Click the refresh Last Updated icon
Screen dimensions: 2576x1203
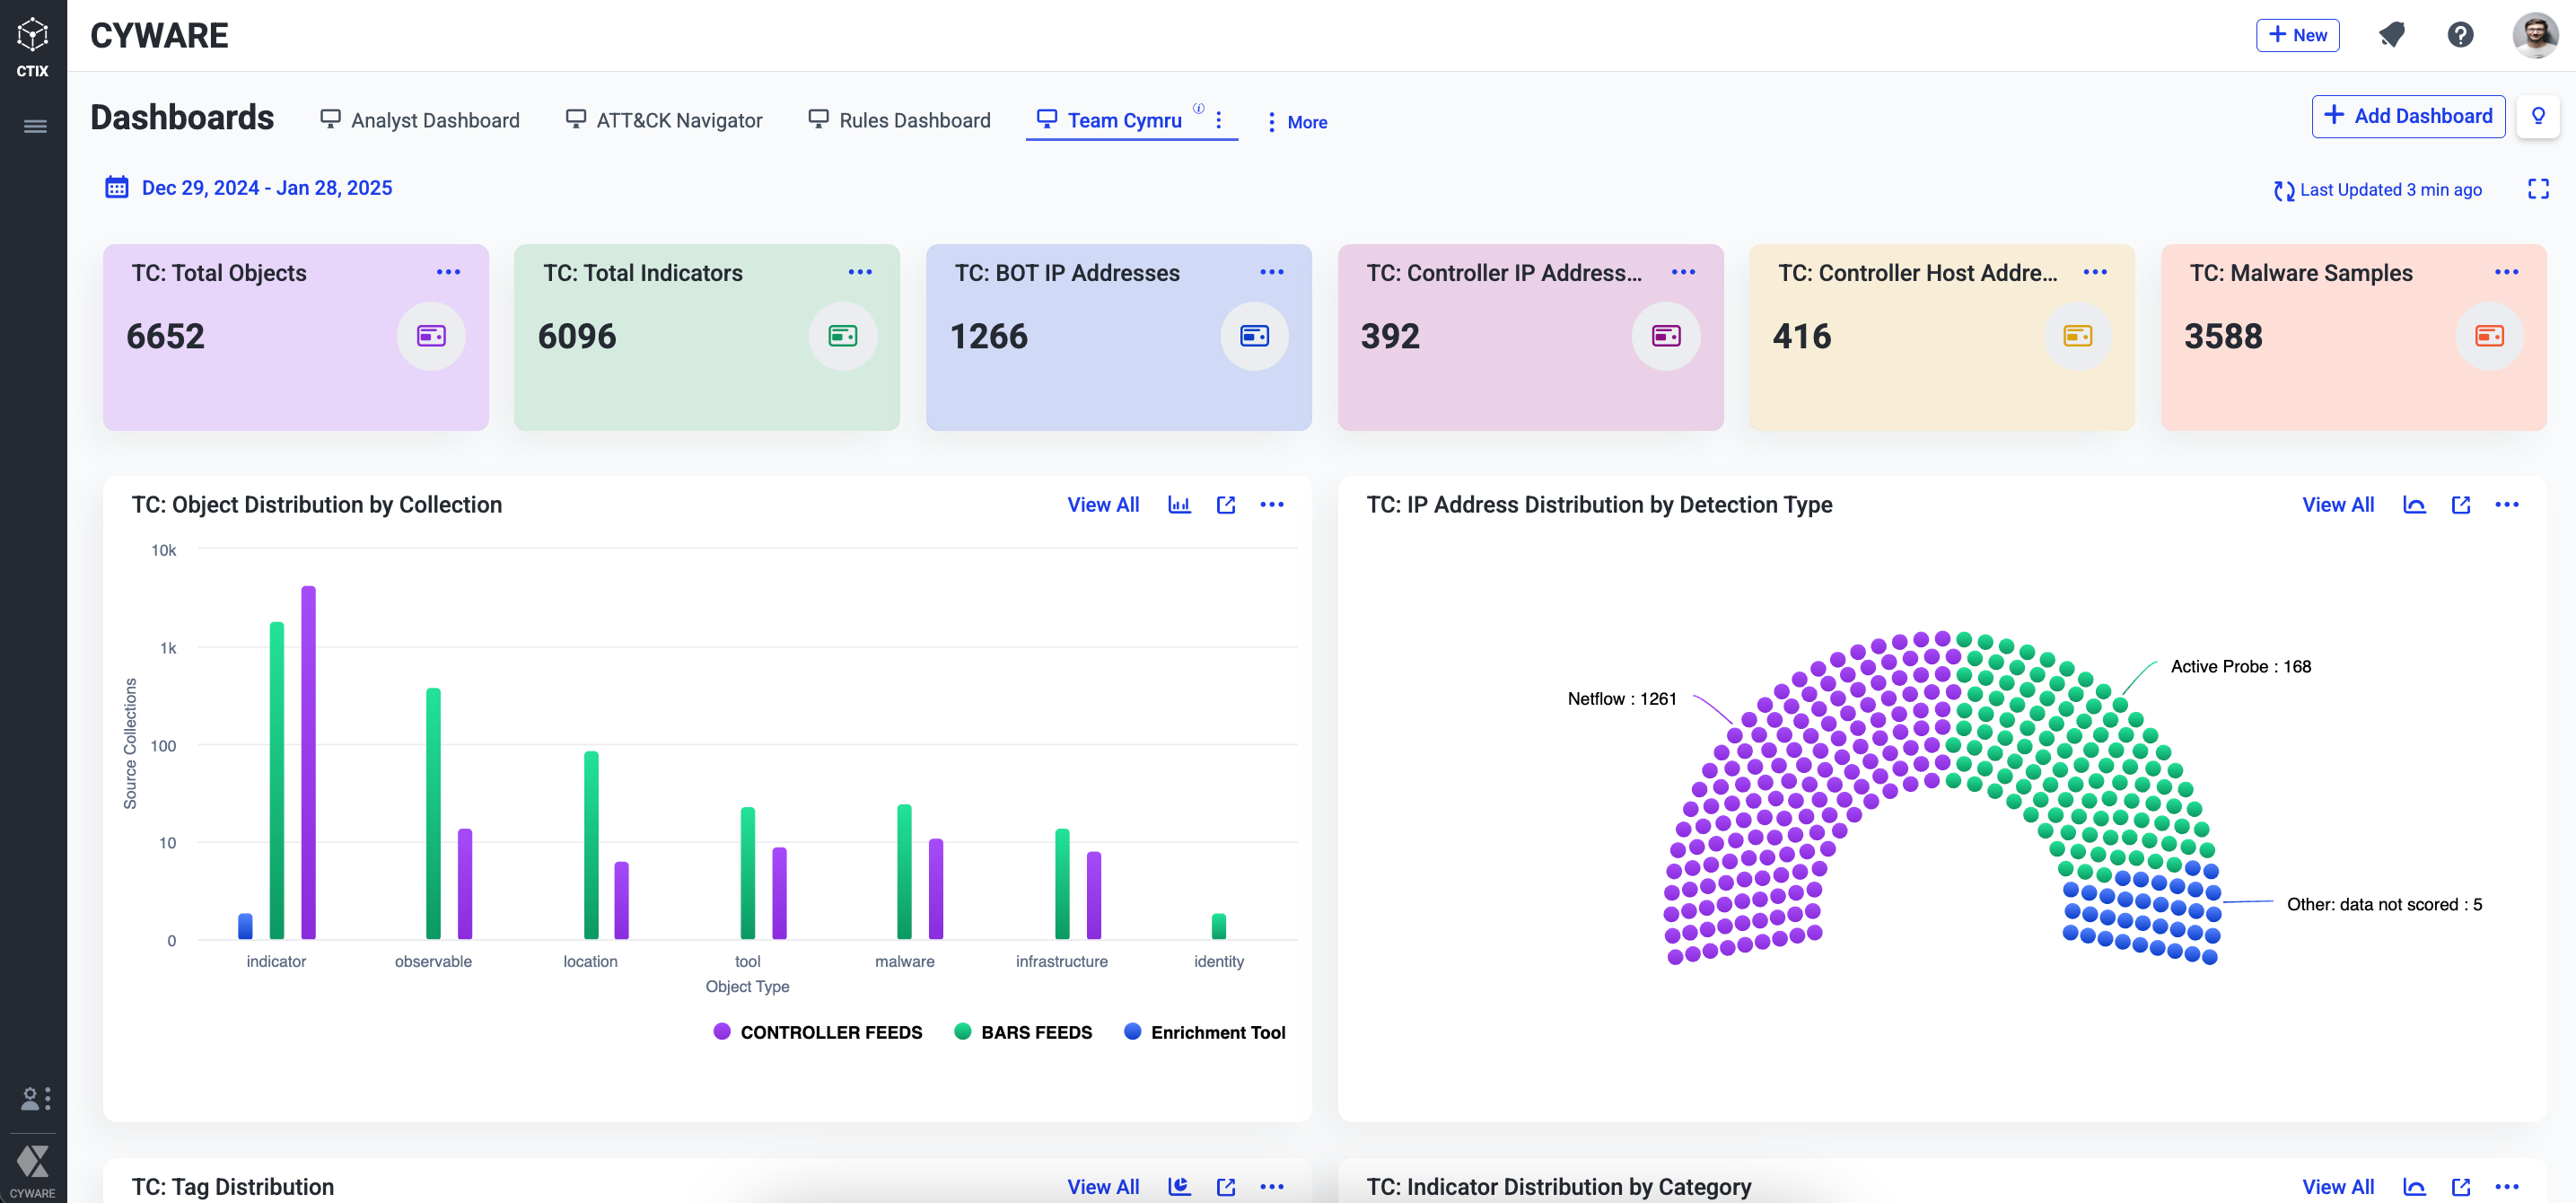2283,190
